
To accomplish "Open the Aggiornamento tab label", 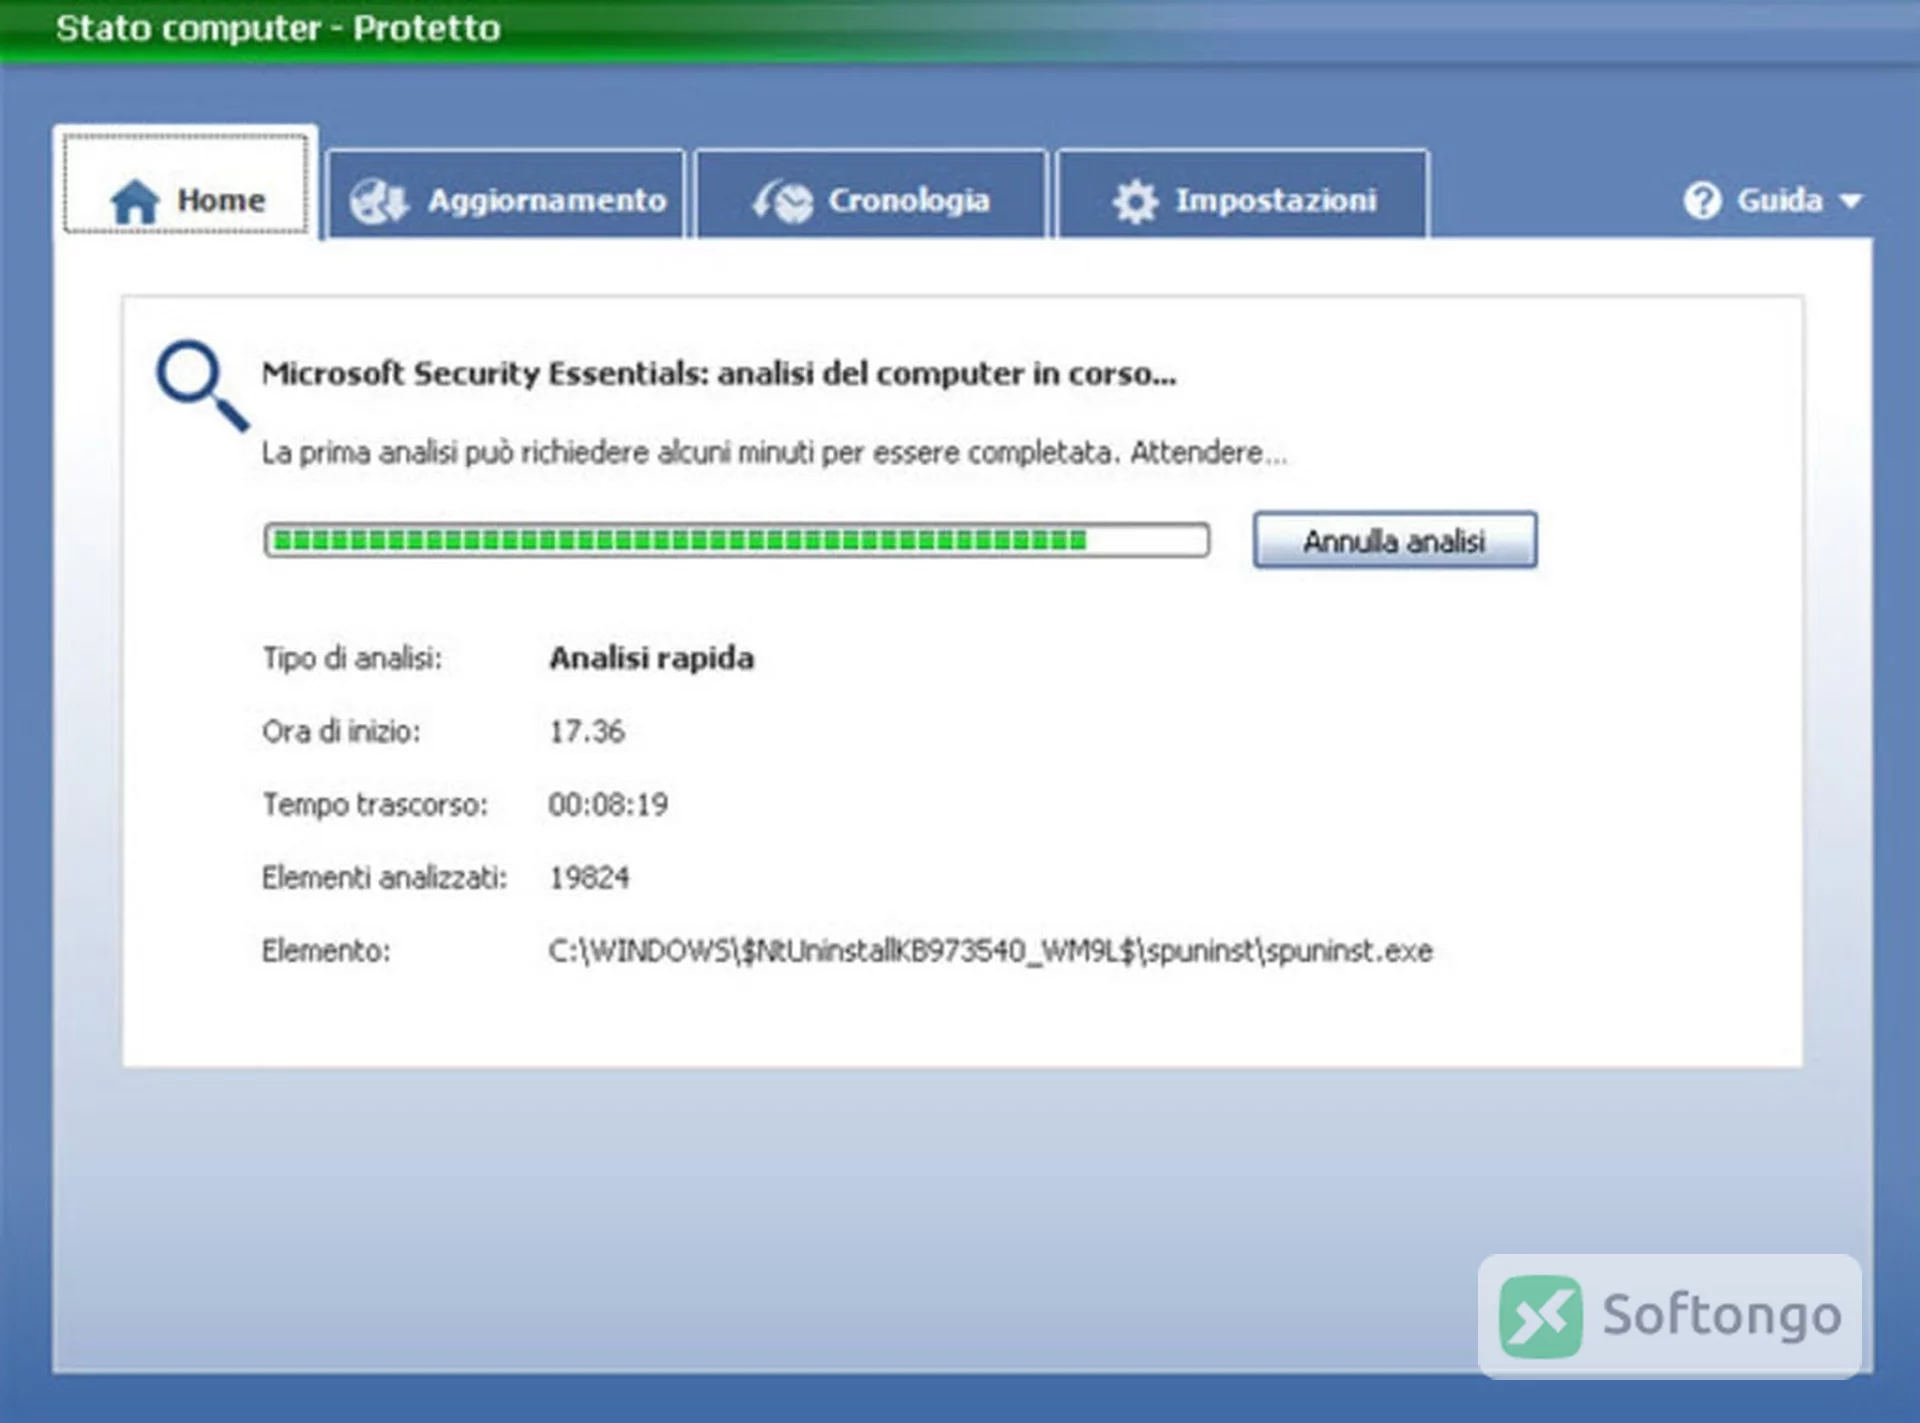I will (x=547, y=200).
